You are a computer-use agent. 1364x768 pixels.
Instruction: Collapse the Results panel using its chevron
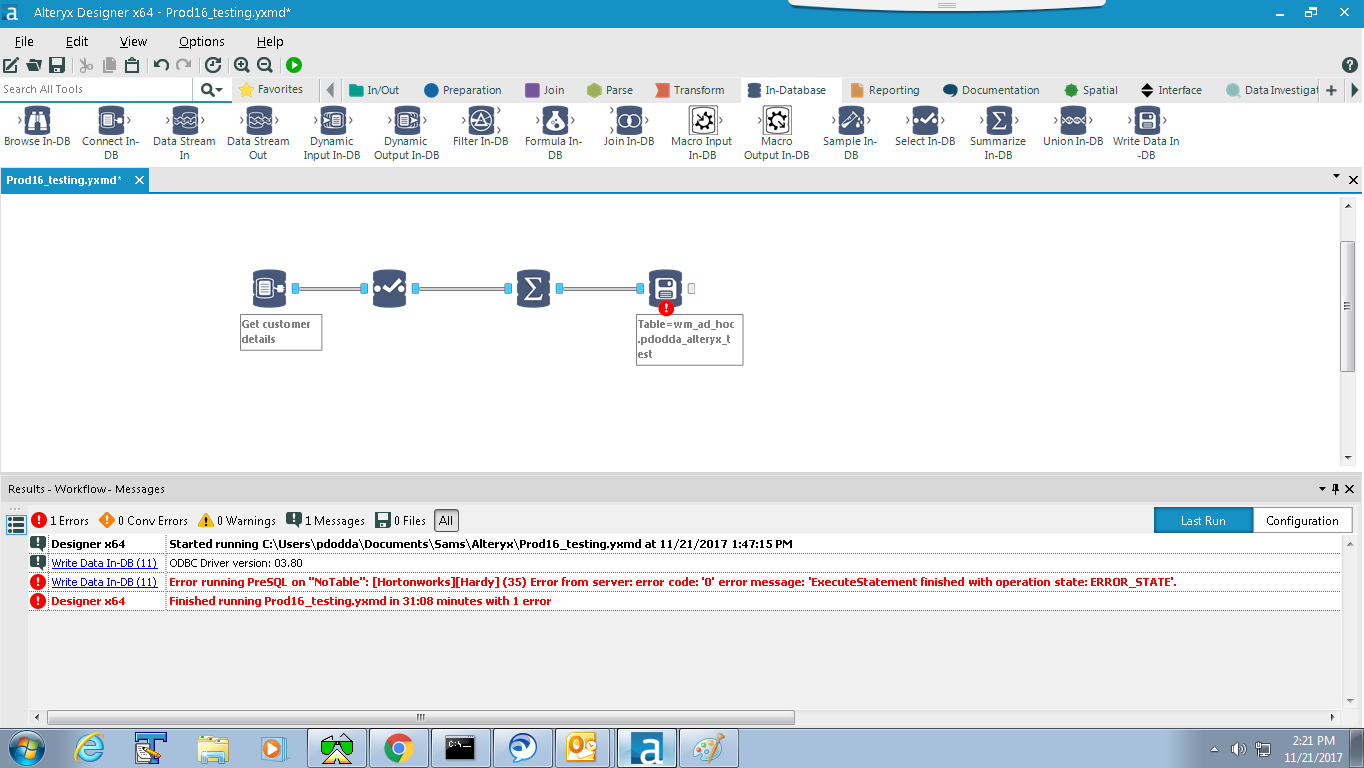[x=1322, y=489]
